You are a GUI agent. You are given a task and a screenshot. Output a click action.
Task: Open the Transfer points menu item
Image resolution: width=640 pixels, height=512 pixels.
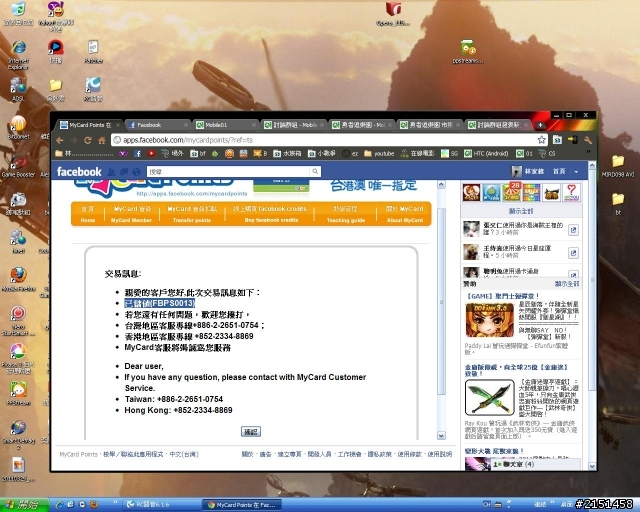(192, 214)
